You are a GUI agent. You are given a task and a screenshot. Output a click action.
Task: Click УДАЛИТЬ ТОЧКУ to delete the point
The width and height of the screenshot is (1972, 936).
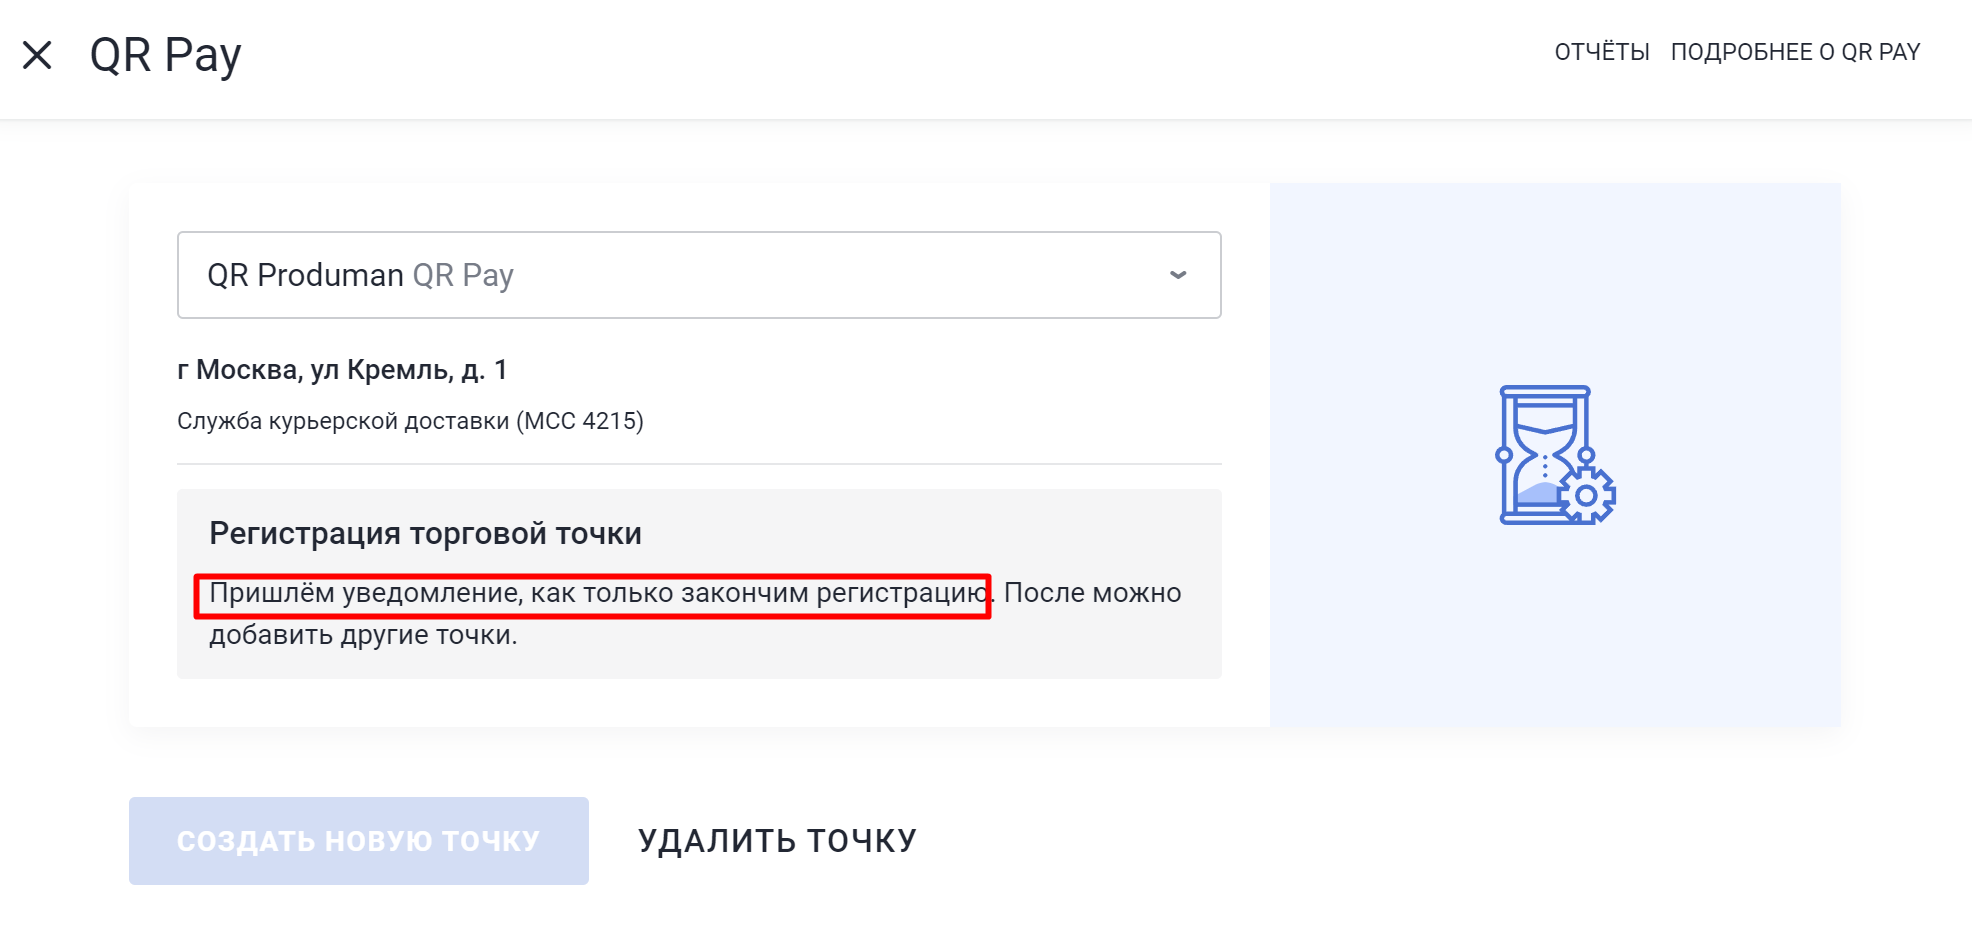(x=777, y=841)
